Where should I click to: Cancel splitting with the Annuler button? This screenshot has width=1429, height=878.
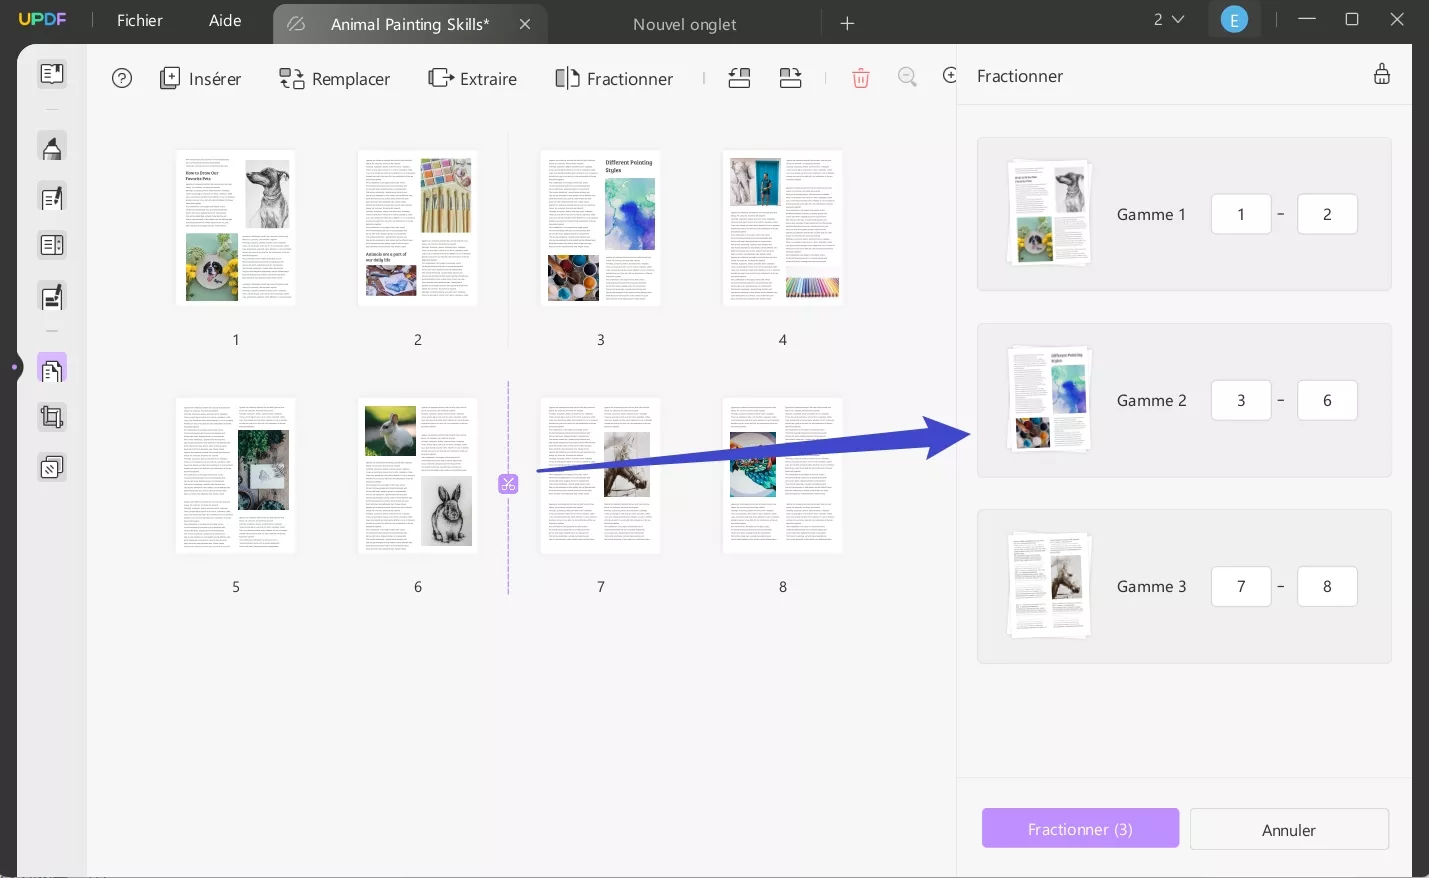pyautogui.click(x=1289, y=830)
